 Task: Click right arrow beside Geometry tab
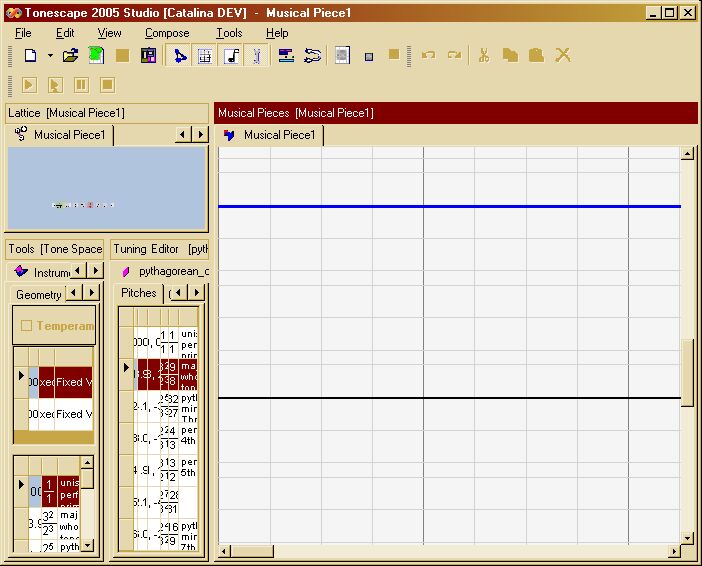(92, 293)
